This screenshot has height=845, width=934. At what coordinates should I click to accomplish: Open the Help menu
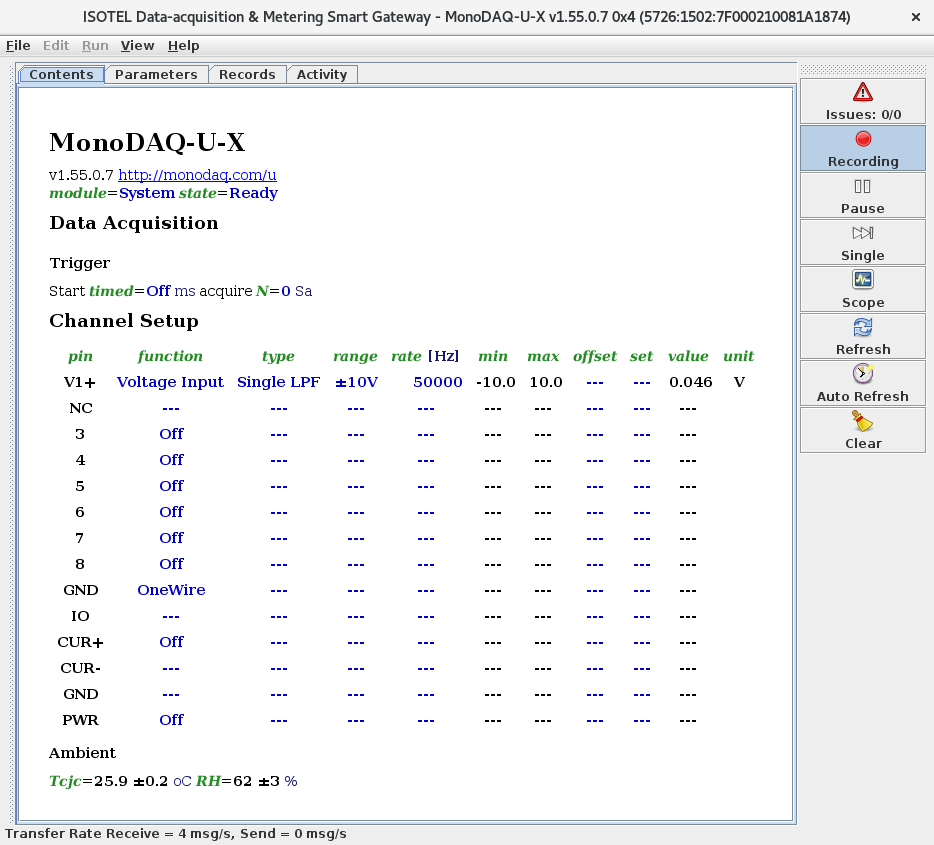pyautogui.click(x=183, y=46)
